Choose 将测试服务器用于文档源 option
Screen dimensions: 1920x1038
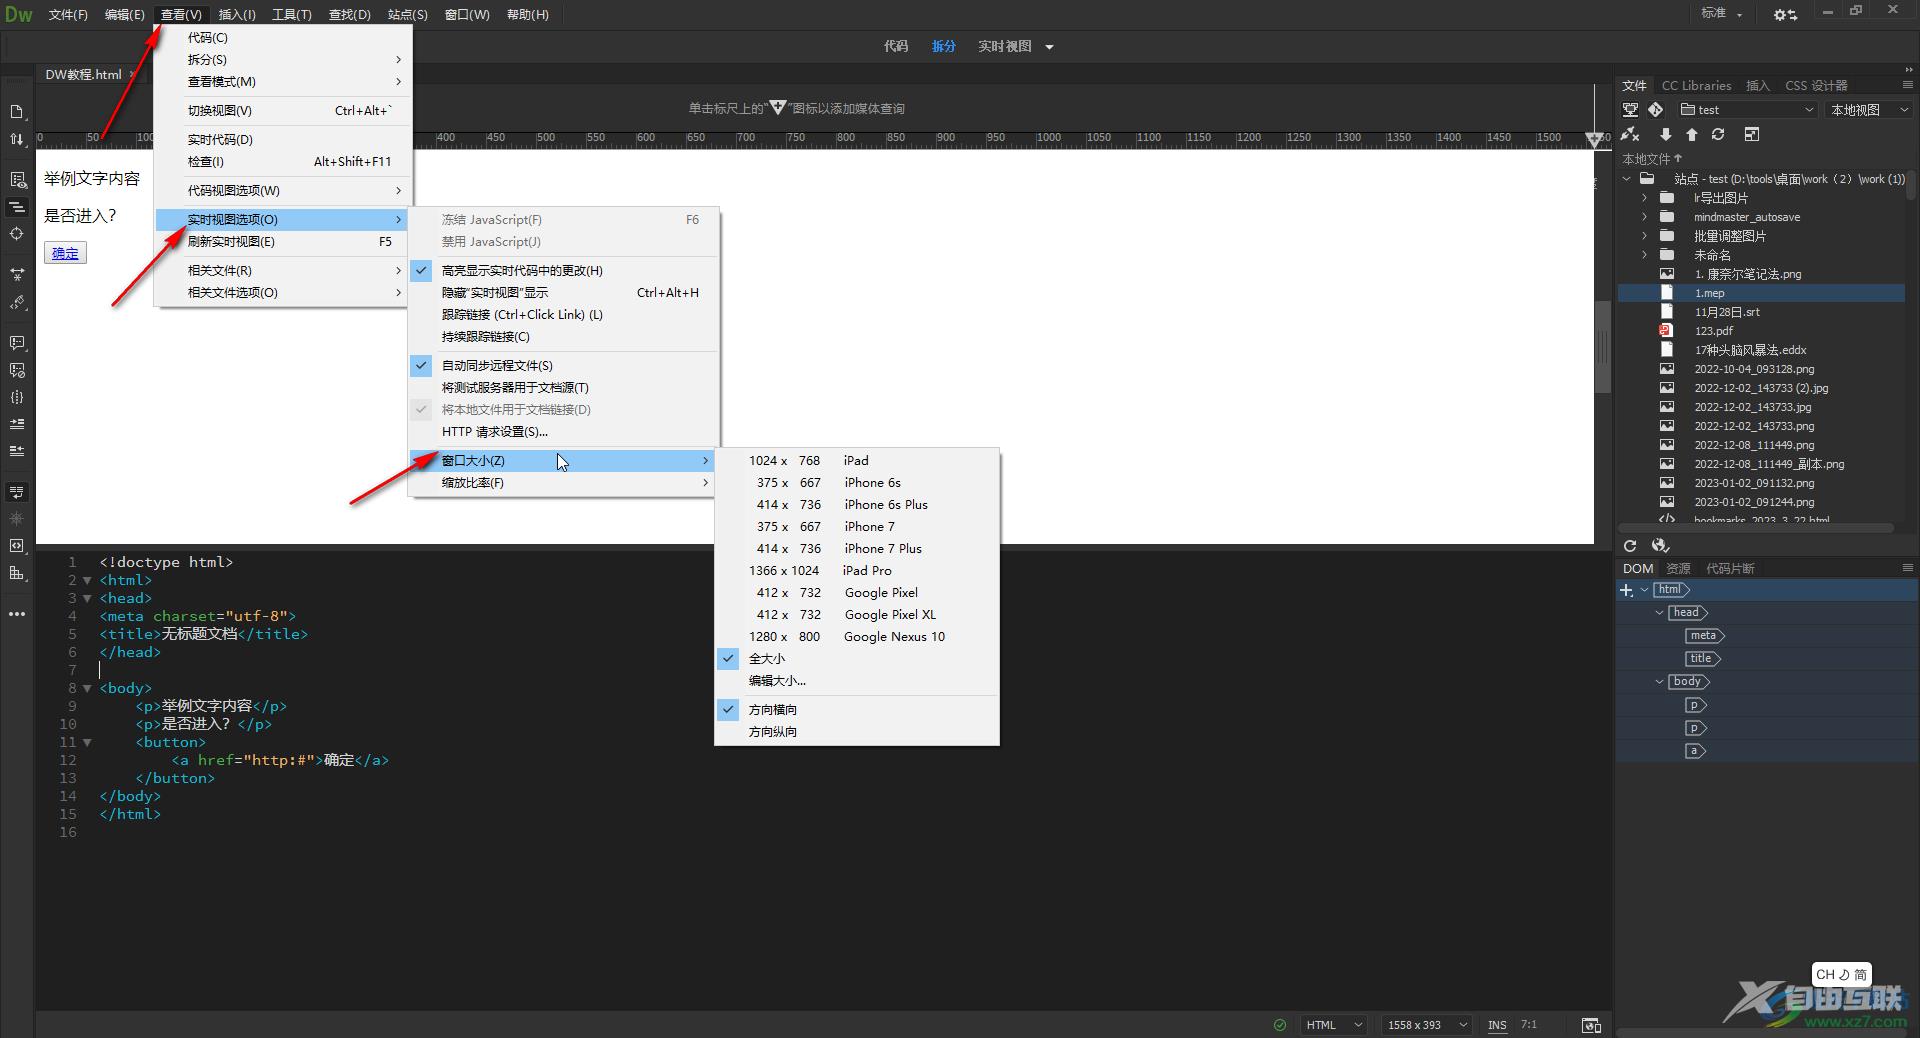pos(563,388)
